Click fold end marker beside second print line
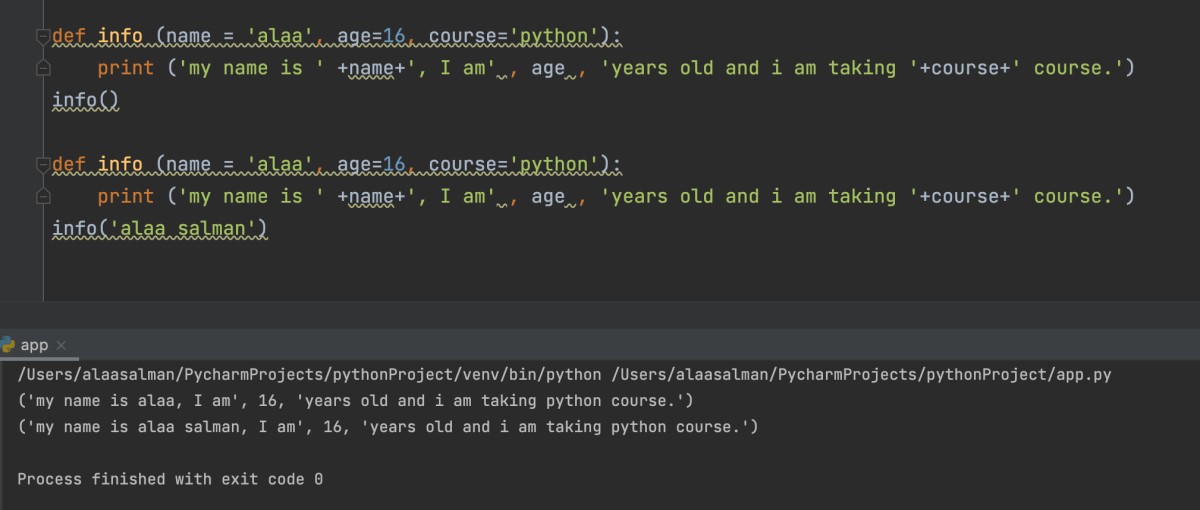Viewport: 1200px width, 510px height. click(43, 197)
